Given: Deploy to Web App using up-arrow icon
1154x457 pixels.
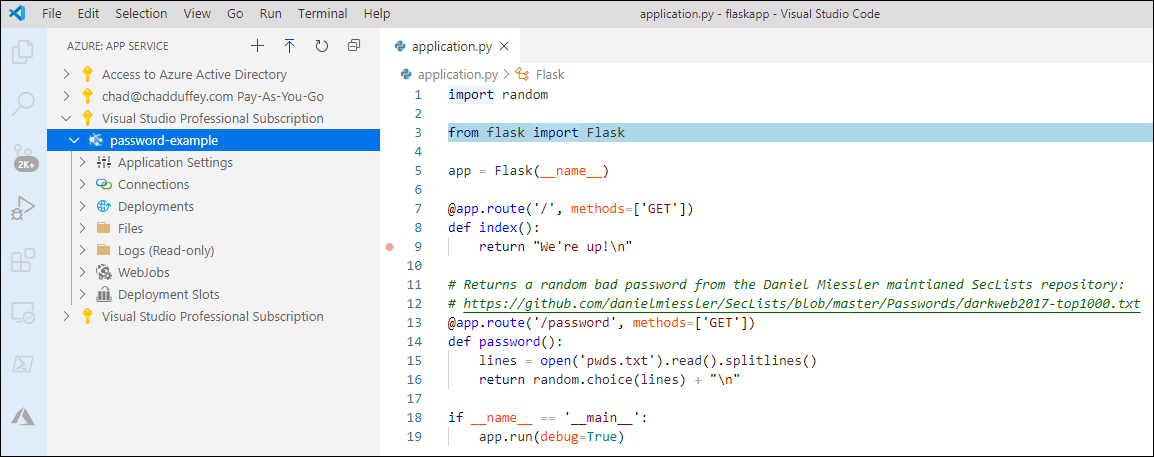Looking at the screenshot, I should point(289,46).
